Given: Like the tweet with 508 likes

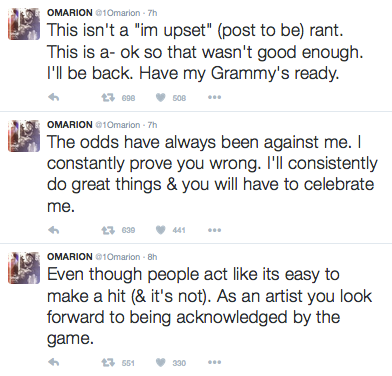Looking at the screenshot, I should click(161, 97).
